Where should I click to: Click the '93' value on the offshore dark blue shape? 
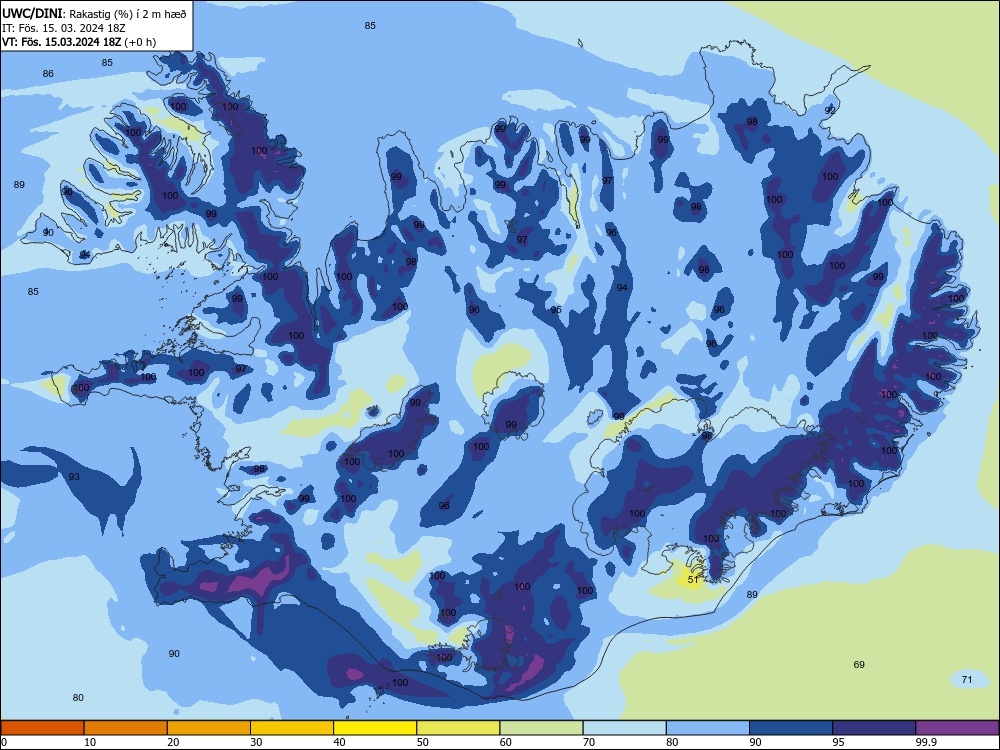pos(74,477)
